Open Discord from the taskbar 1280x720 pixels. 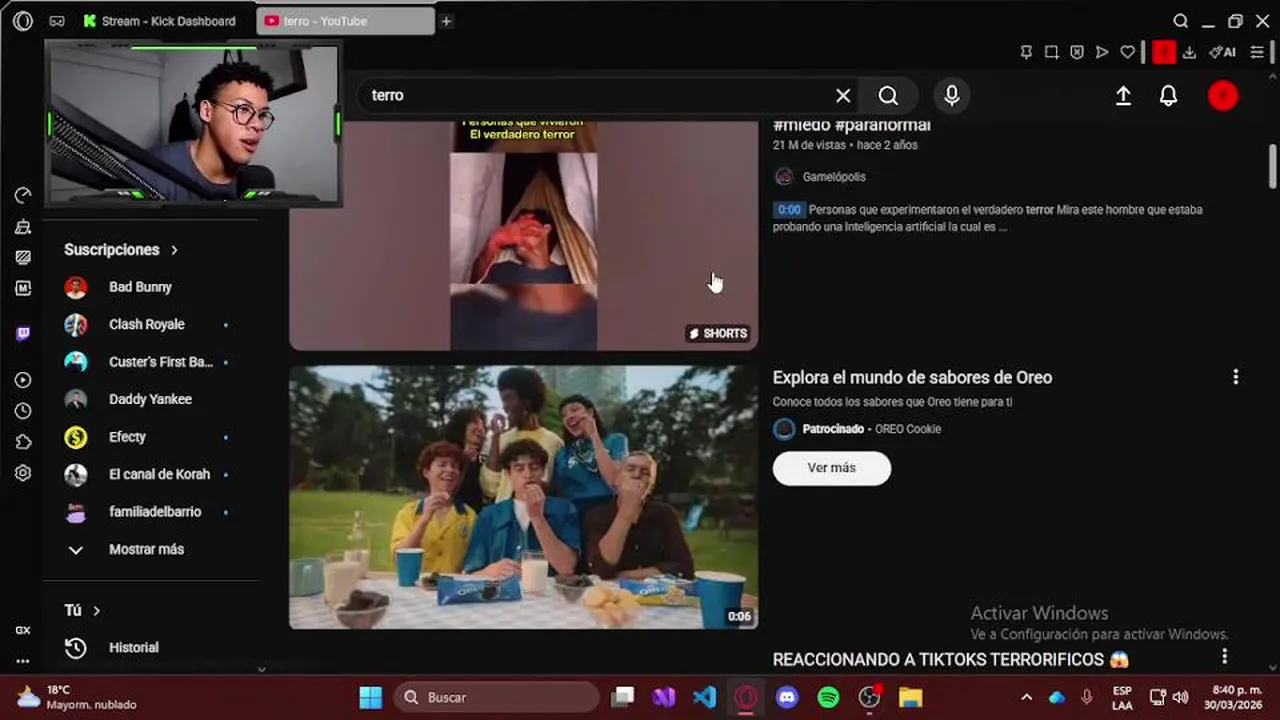788,697
